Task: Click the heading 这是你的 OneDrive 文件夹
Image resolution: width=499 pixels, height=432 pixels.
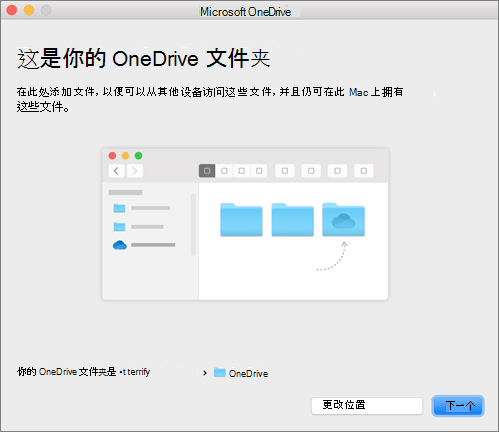Action: [143, 59]
